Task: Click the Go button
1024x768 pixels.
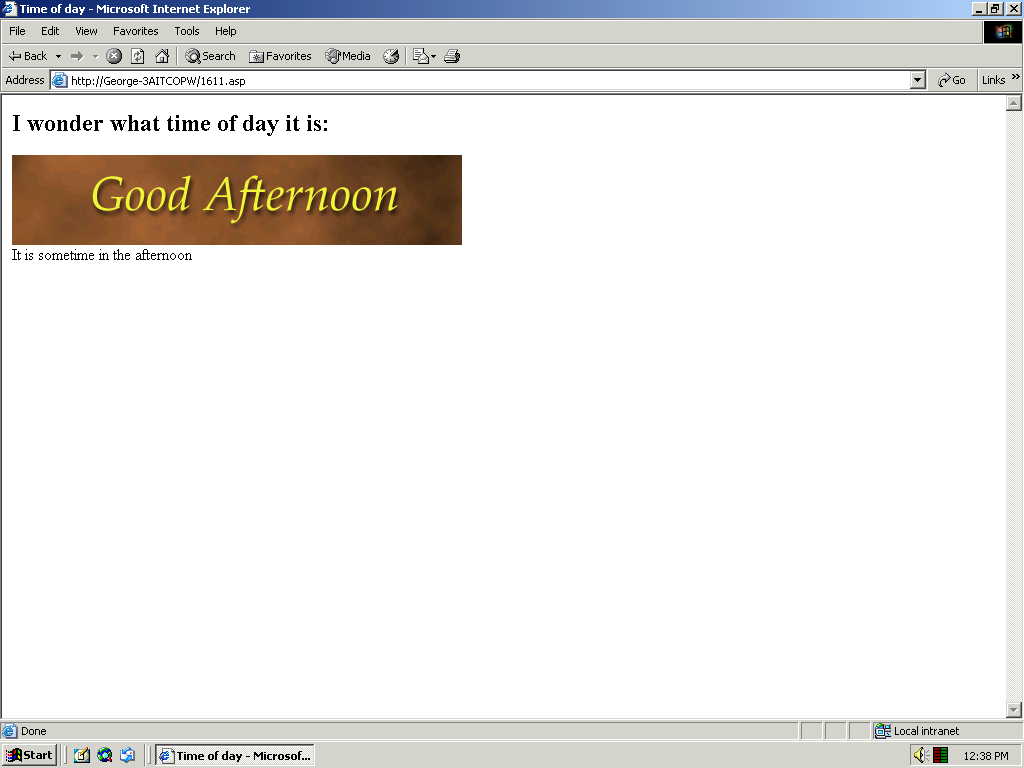Action: click(x=952, y=80)
